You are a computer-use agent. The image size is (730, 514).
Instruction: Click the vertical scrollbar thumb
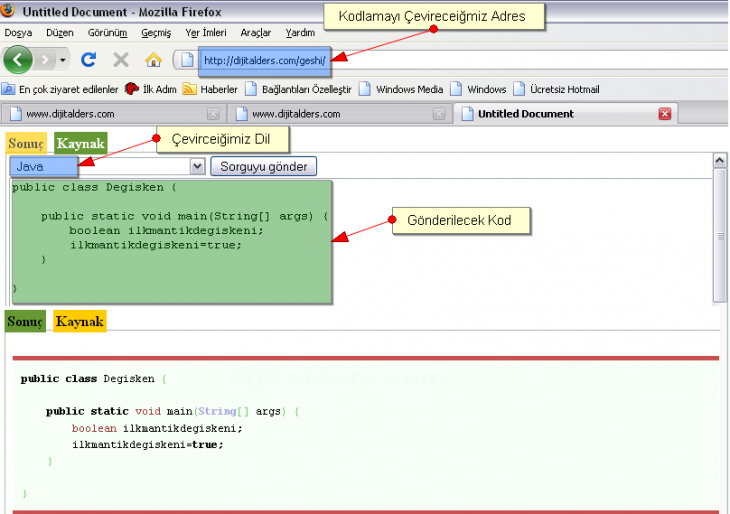point(720,235)
